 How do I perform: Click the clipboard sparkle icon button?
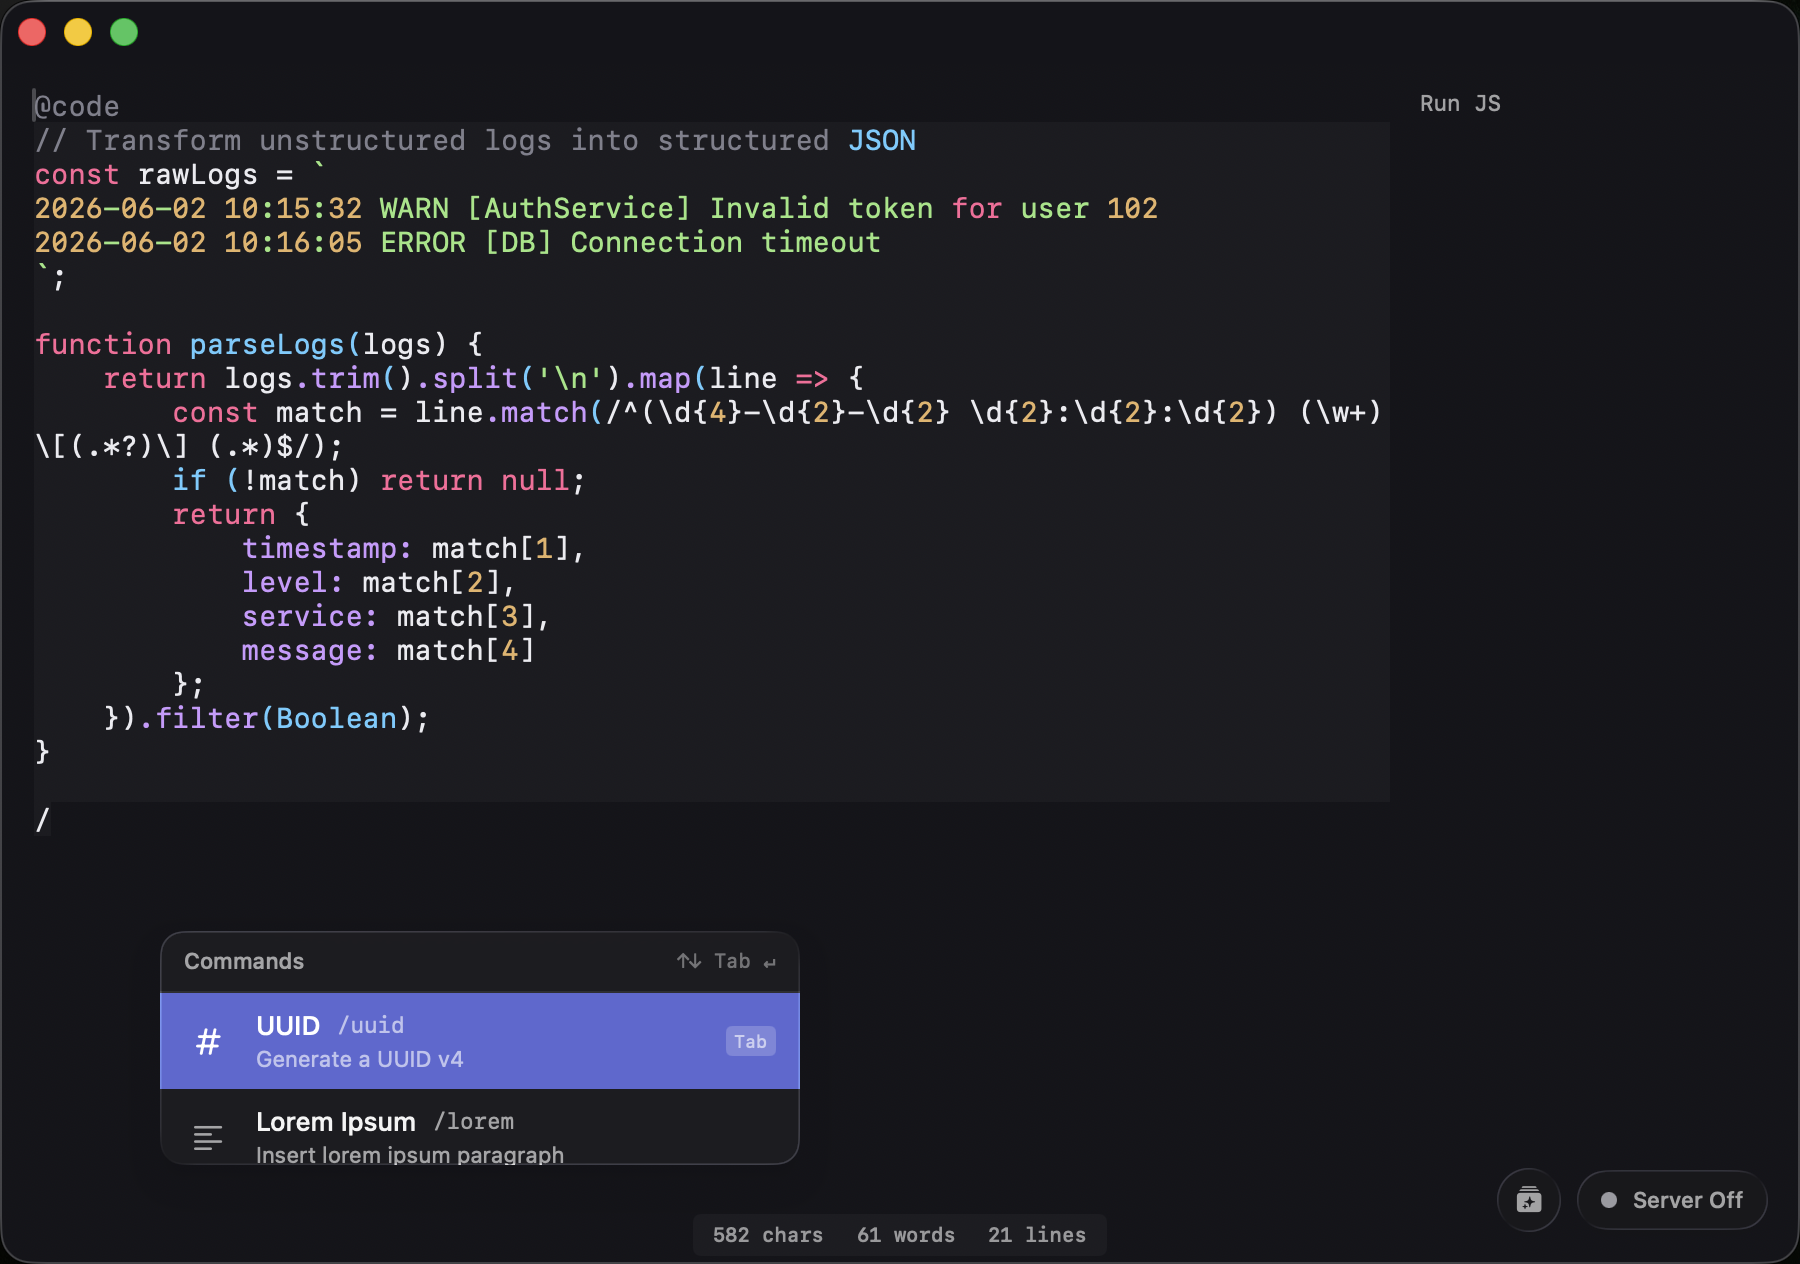[x=1529, y=1200]
